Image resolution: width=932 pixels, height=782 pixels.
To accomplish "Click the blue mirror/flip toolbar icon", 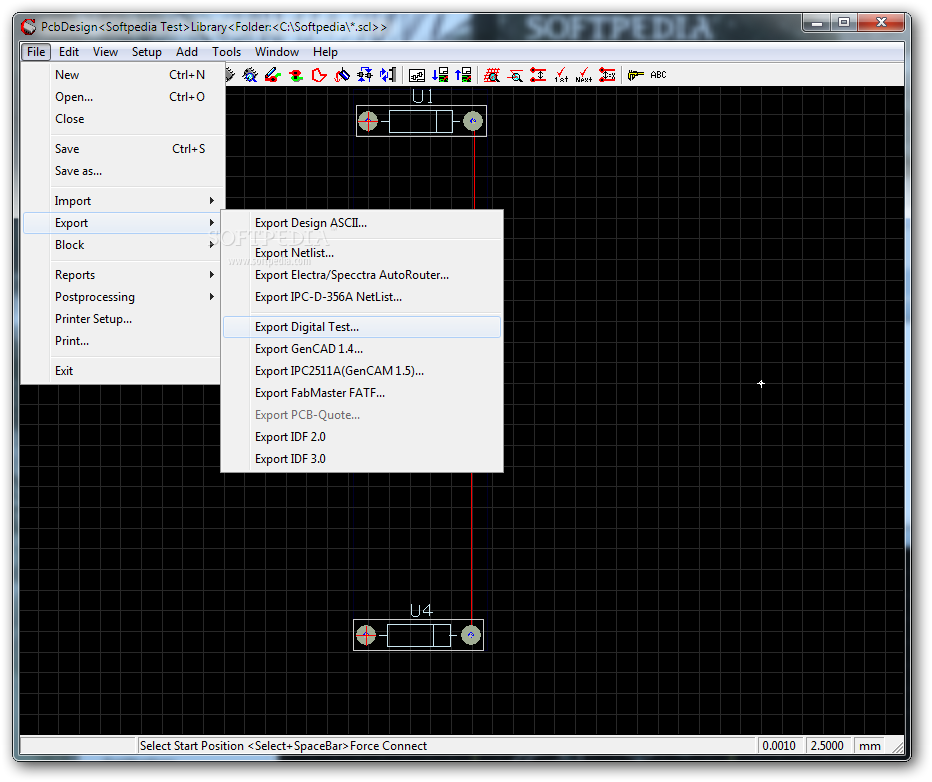I will 388,75.
